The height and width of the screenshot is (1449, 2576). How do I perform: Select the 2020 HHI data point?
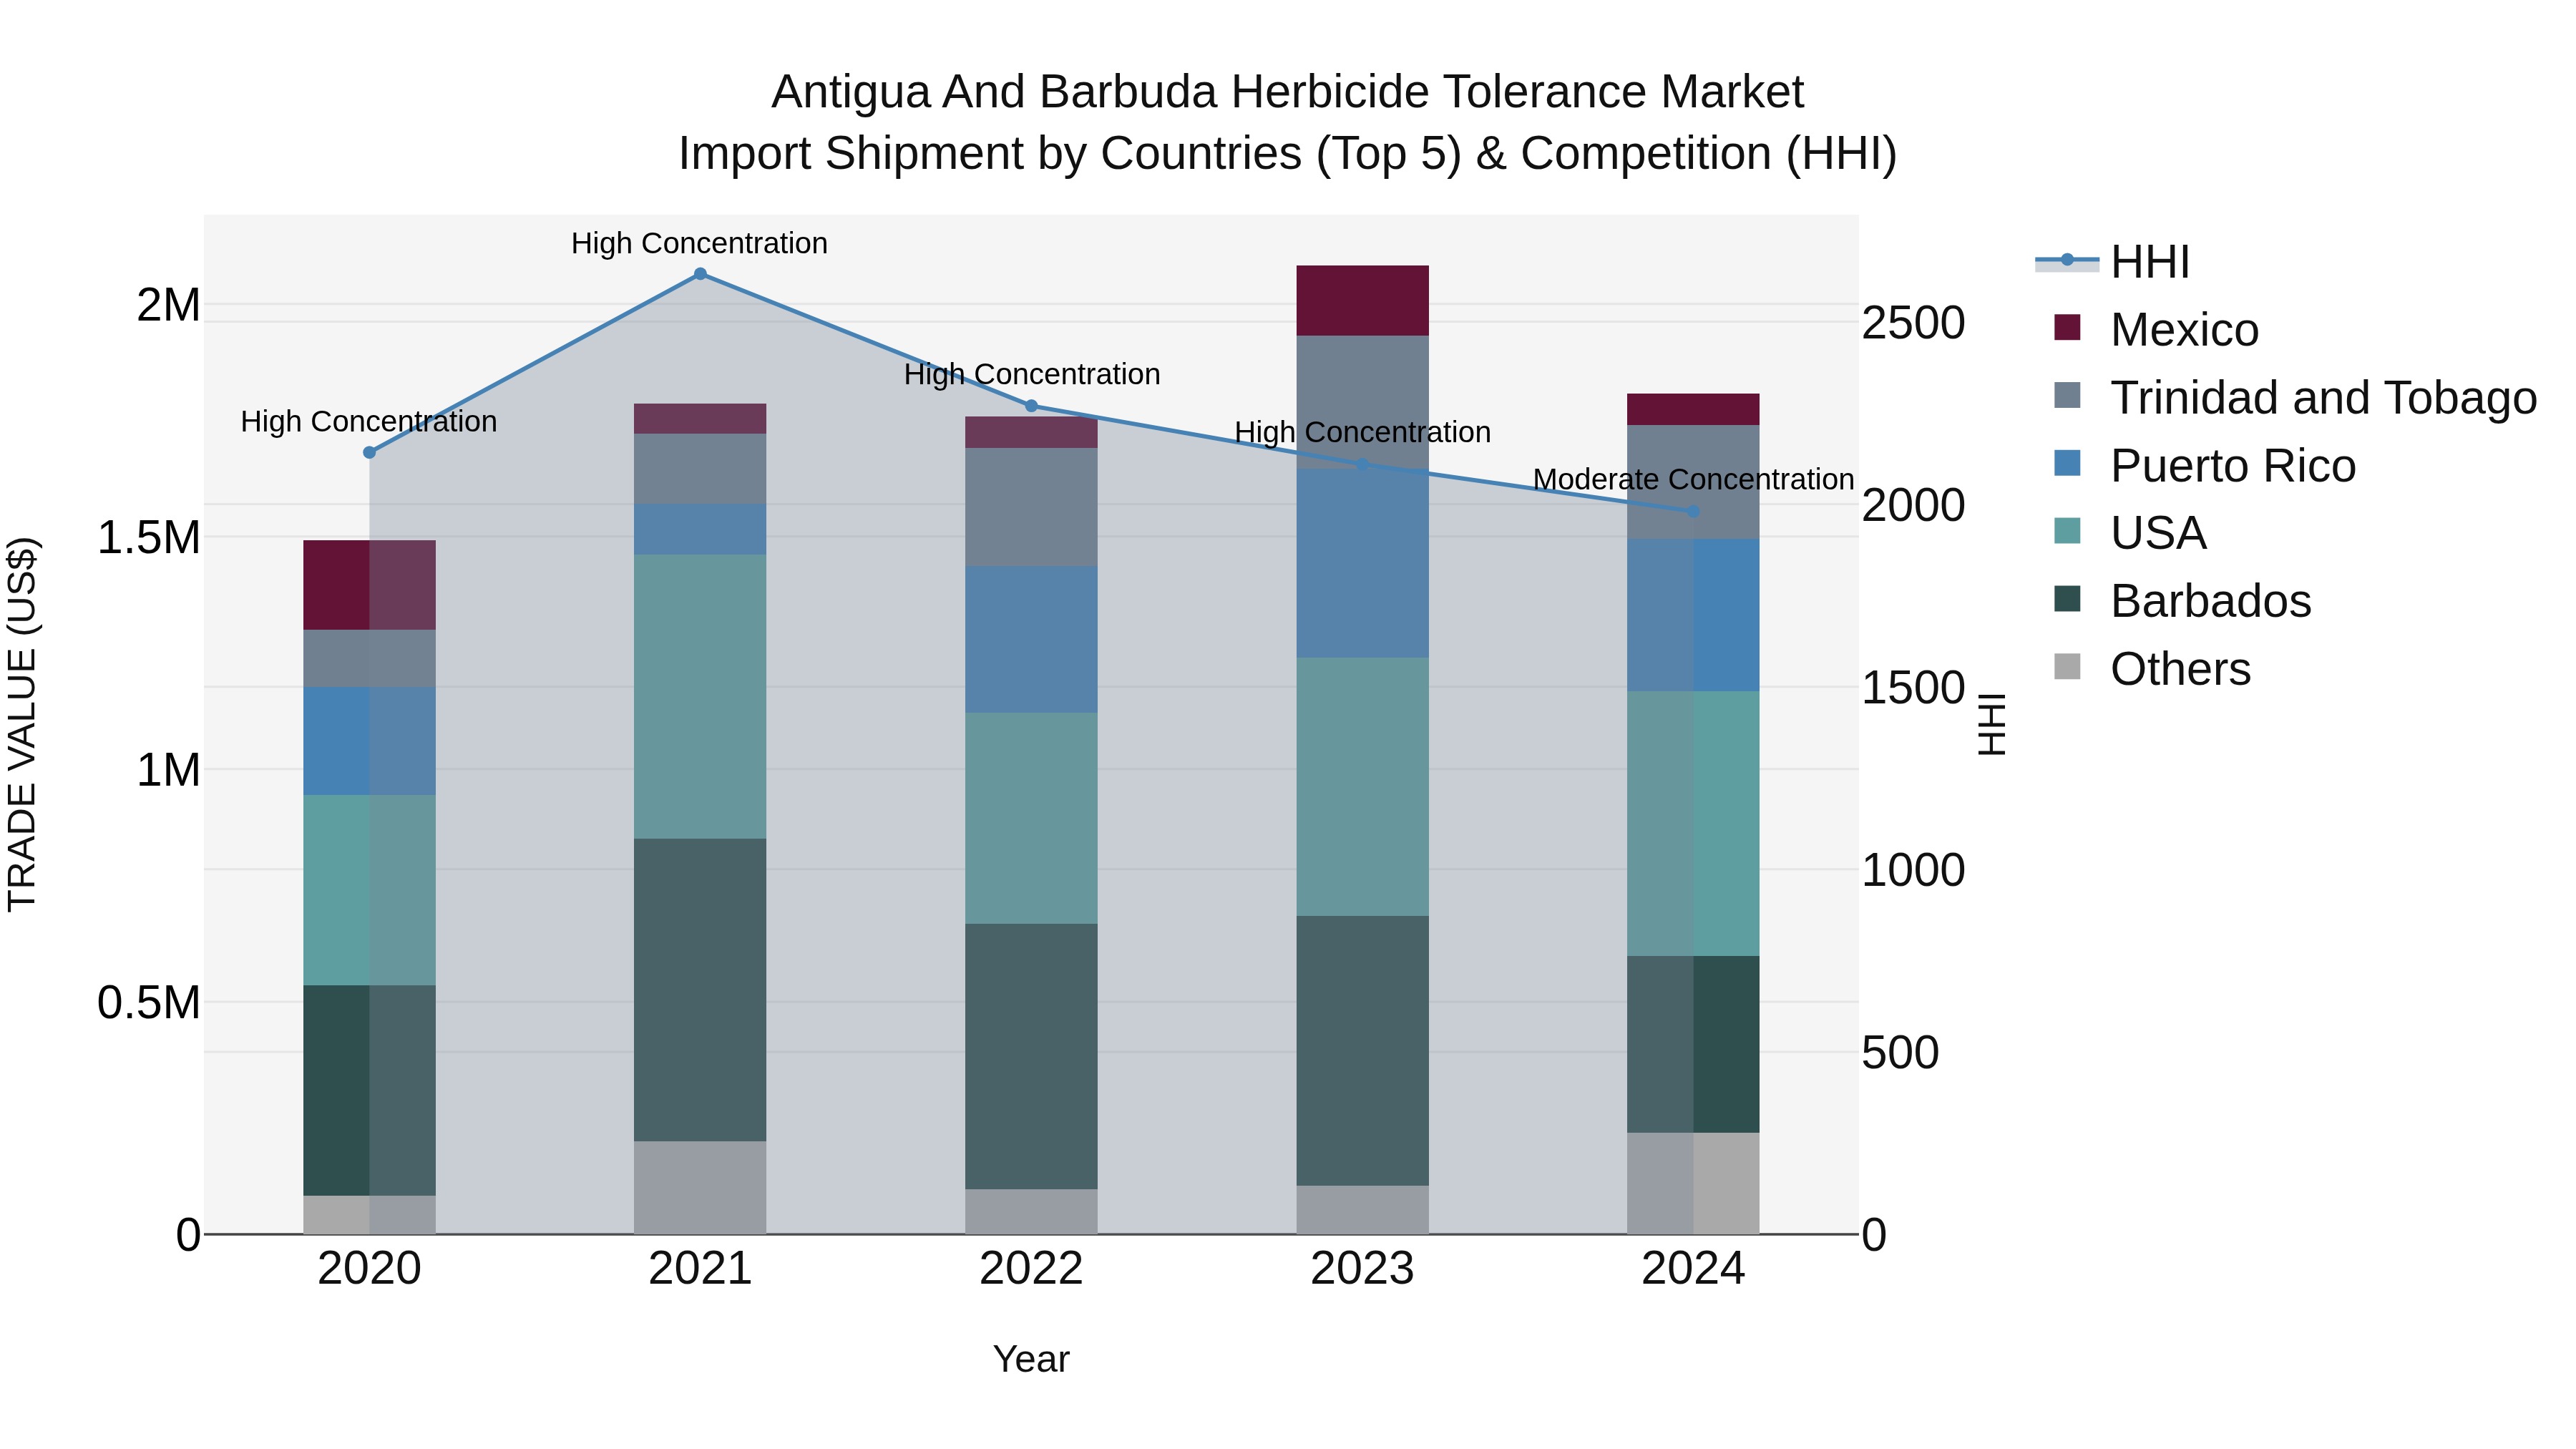tap(369, 452)
